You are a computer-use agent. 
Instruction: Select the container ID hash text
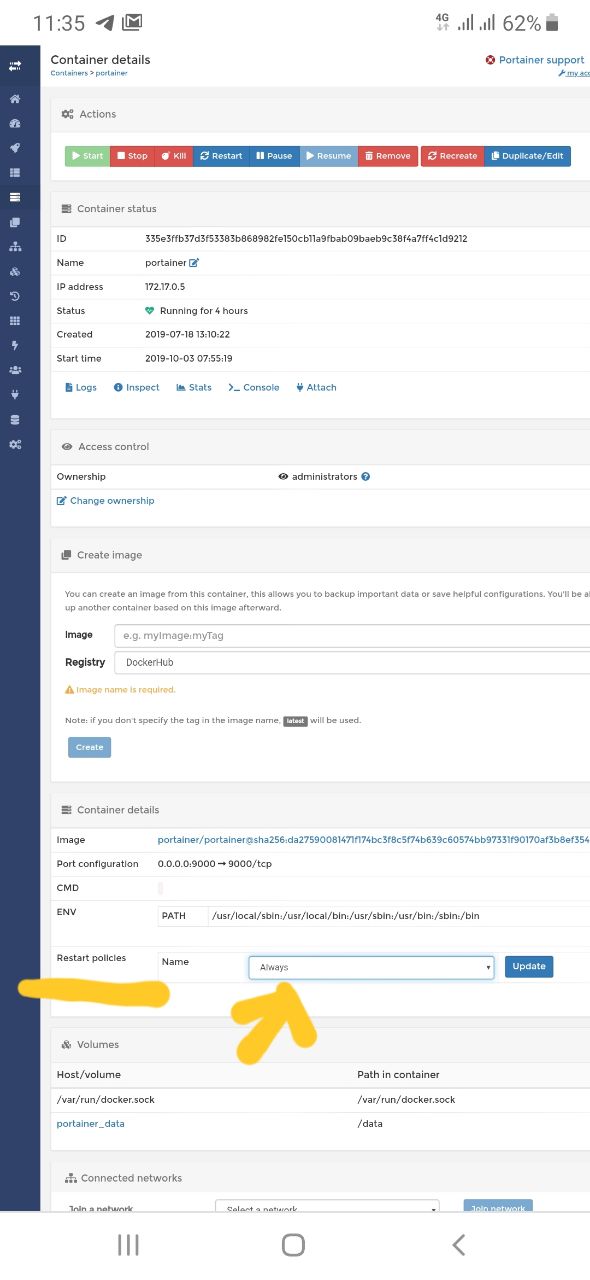(x=306, y=239)
